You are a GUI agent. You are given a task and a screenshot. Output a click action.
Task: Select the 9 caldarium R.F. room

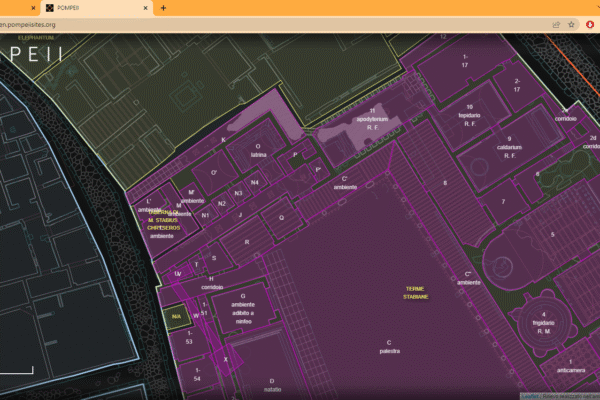tap(509, 146)
